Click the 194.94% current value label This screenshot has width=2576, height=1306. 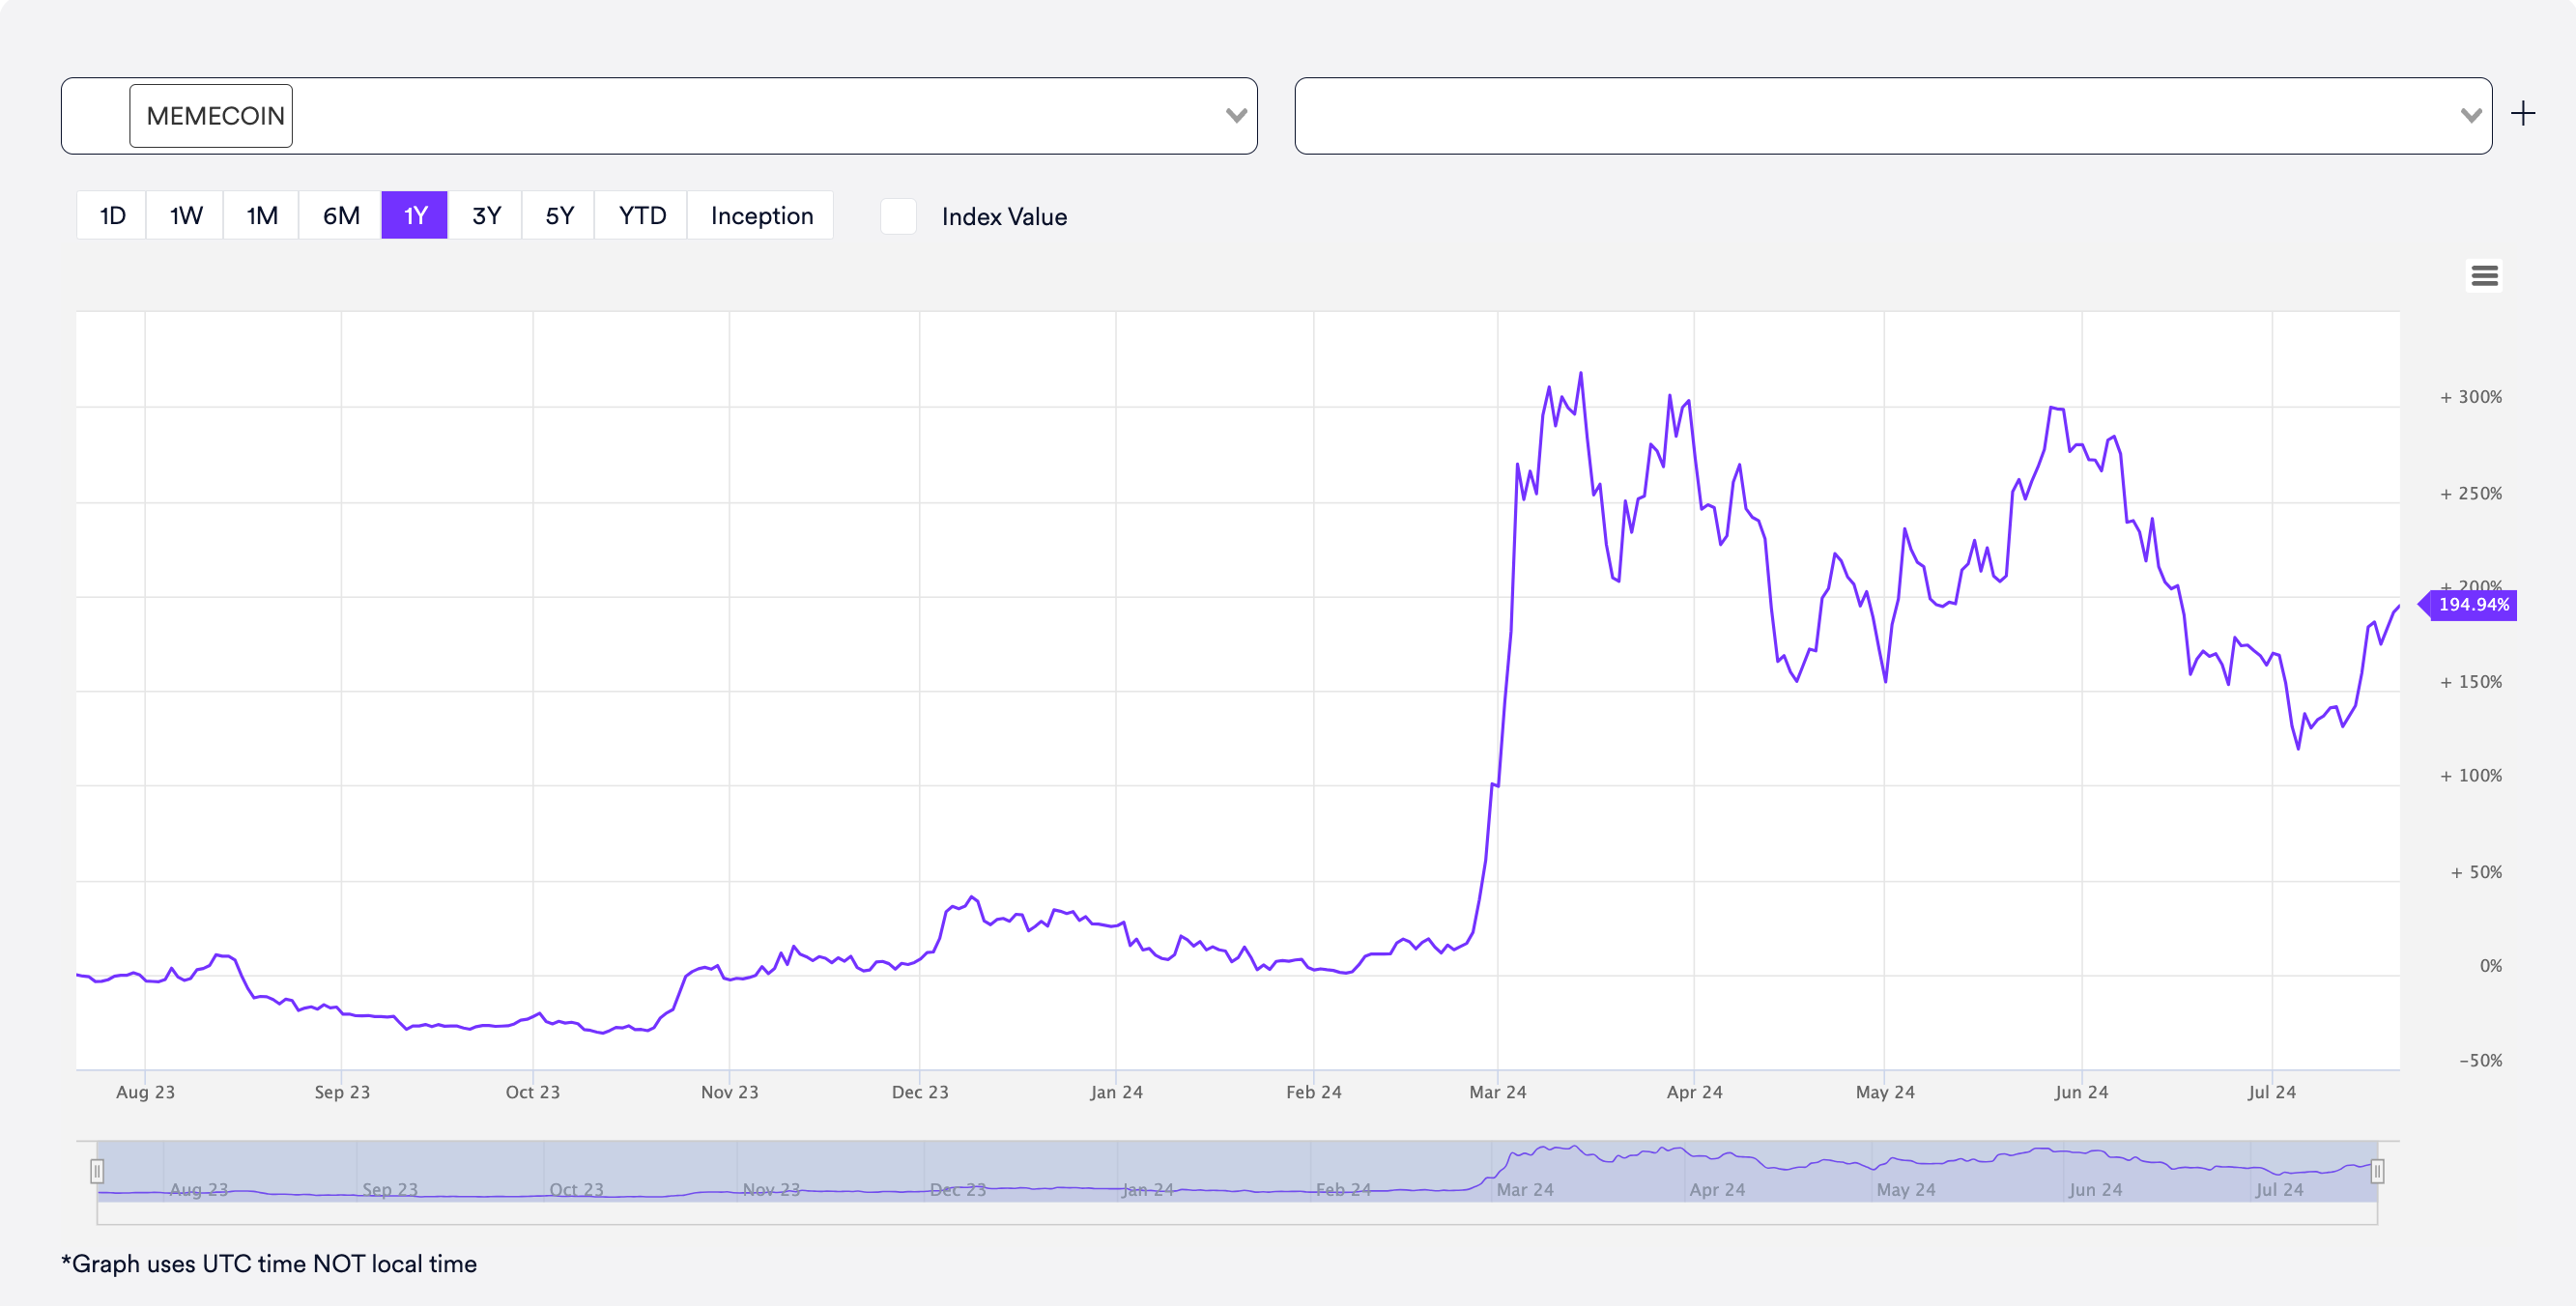click(x=2472, y=604)
